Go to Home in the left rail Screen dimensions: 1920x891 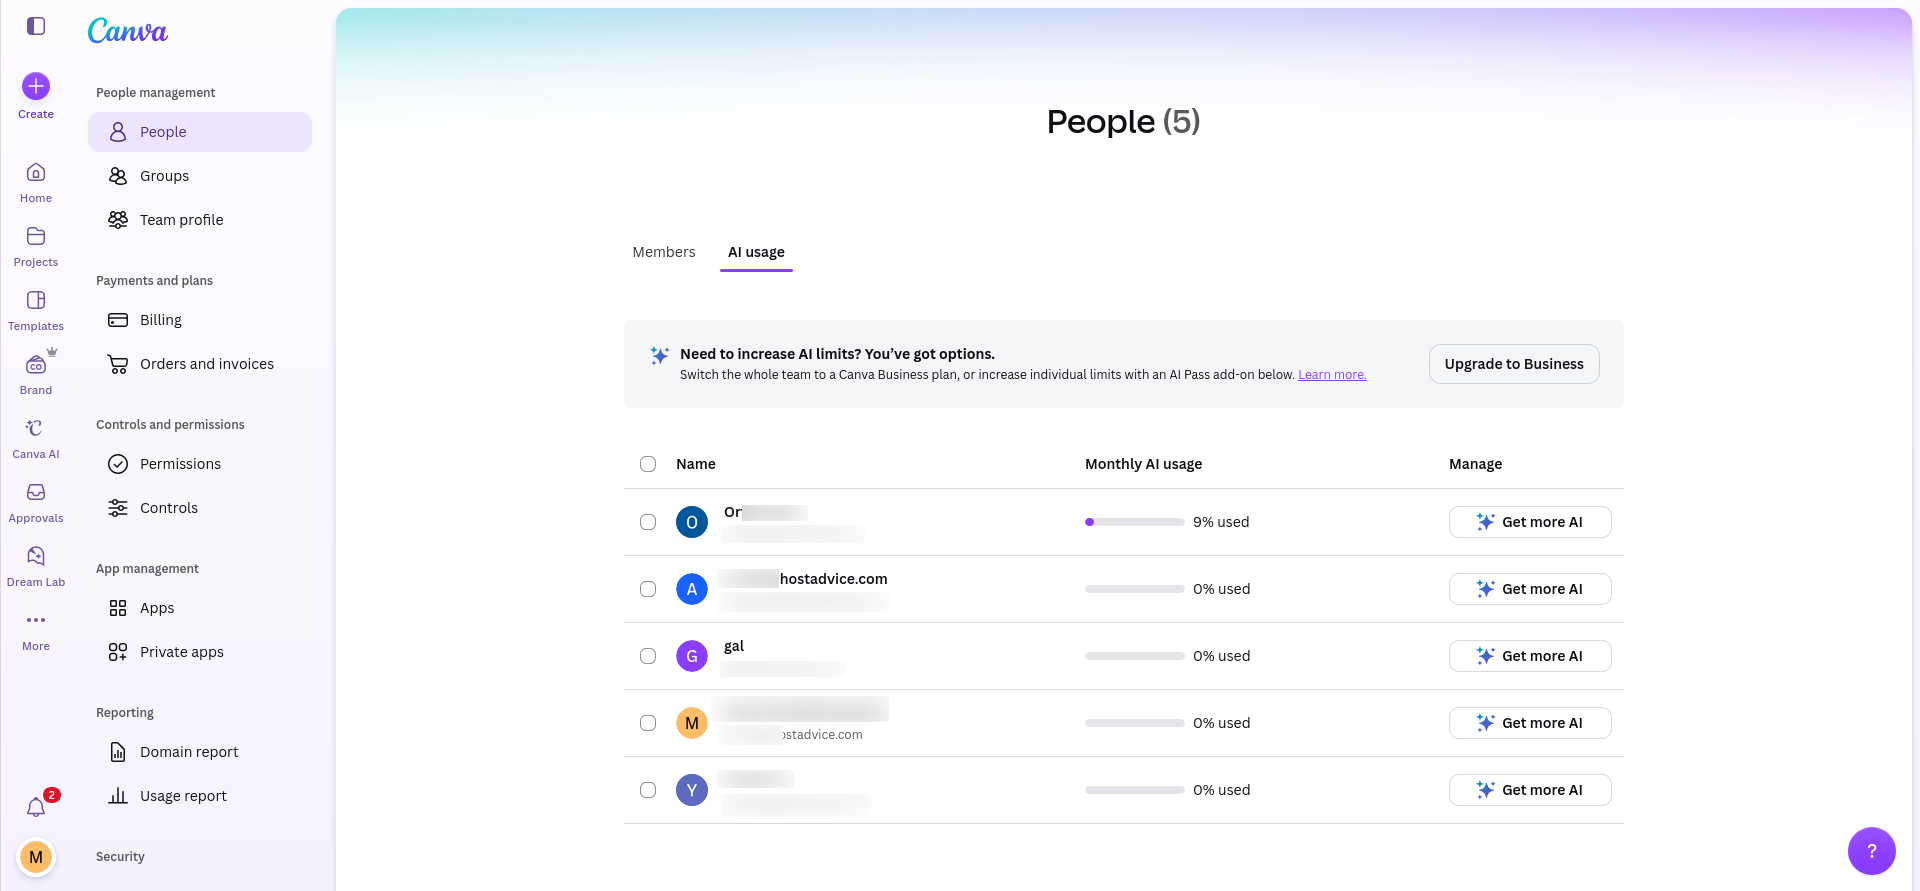36,183
